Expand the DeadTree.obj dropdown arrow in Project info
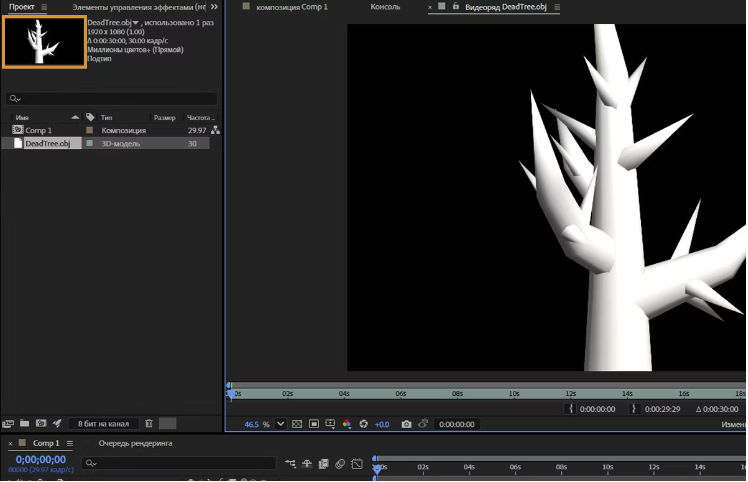748x482 pixels. 135,23
